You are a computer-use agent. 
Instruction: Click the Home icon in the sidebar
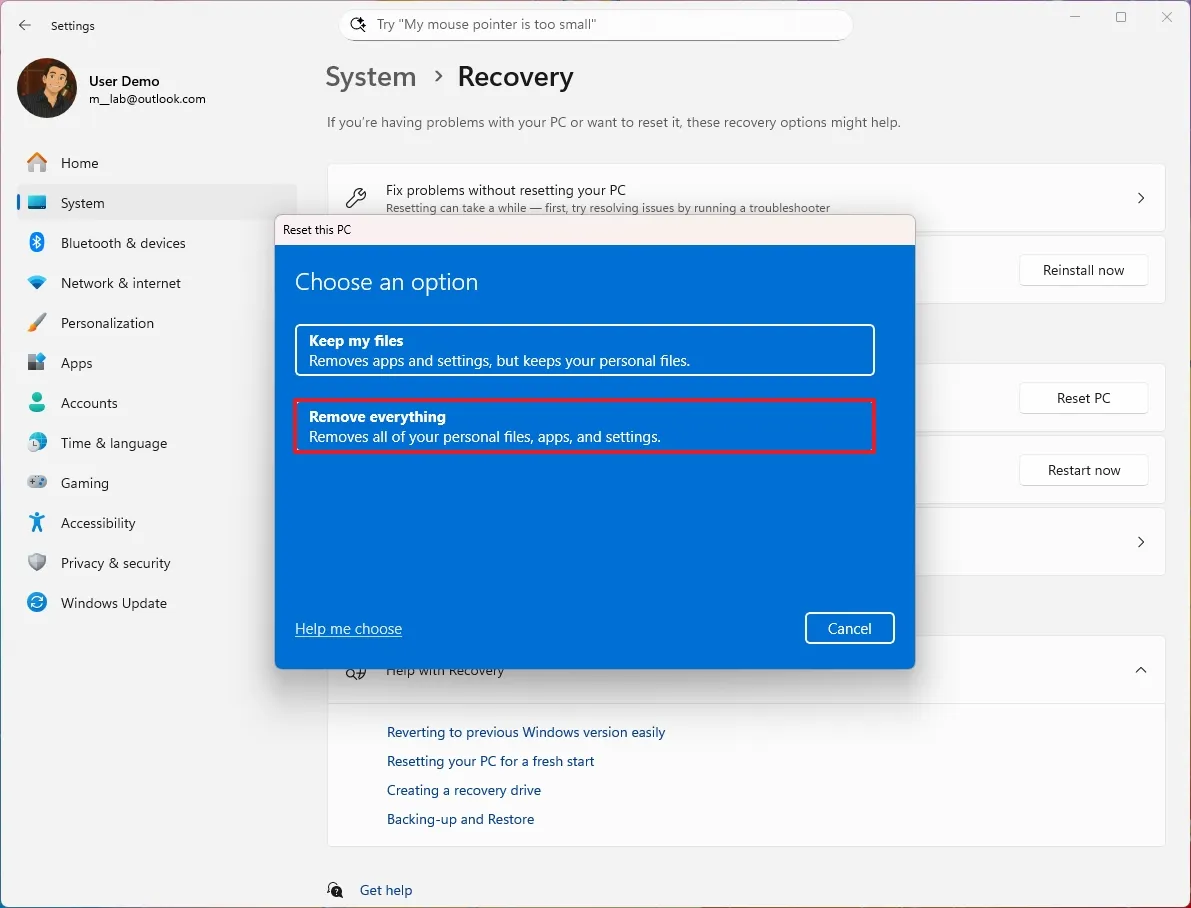coord(36,163)
